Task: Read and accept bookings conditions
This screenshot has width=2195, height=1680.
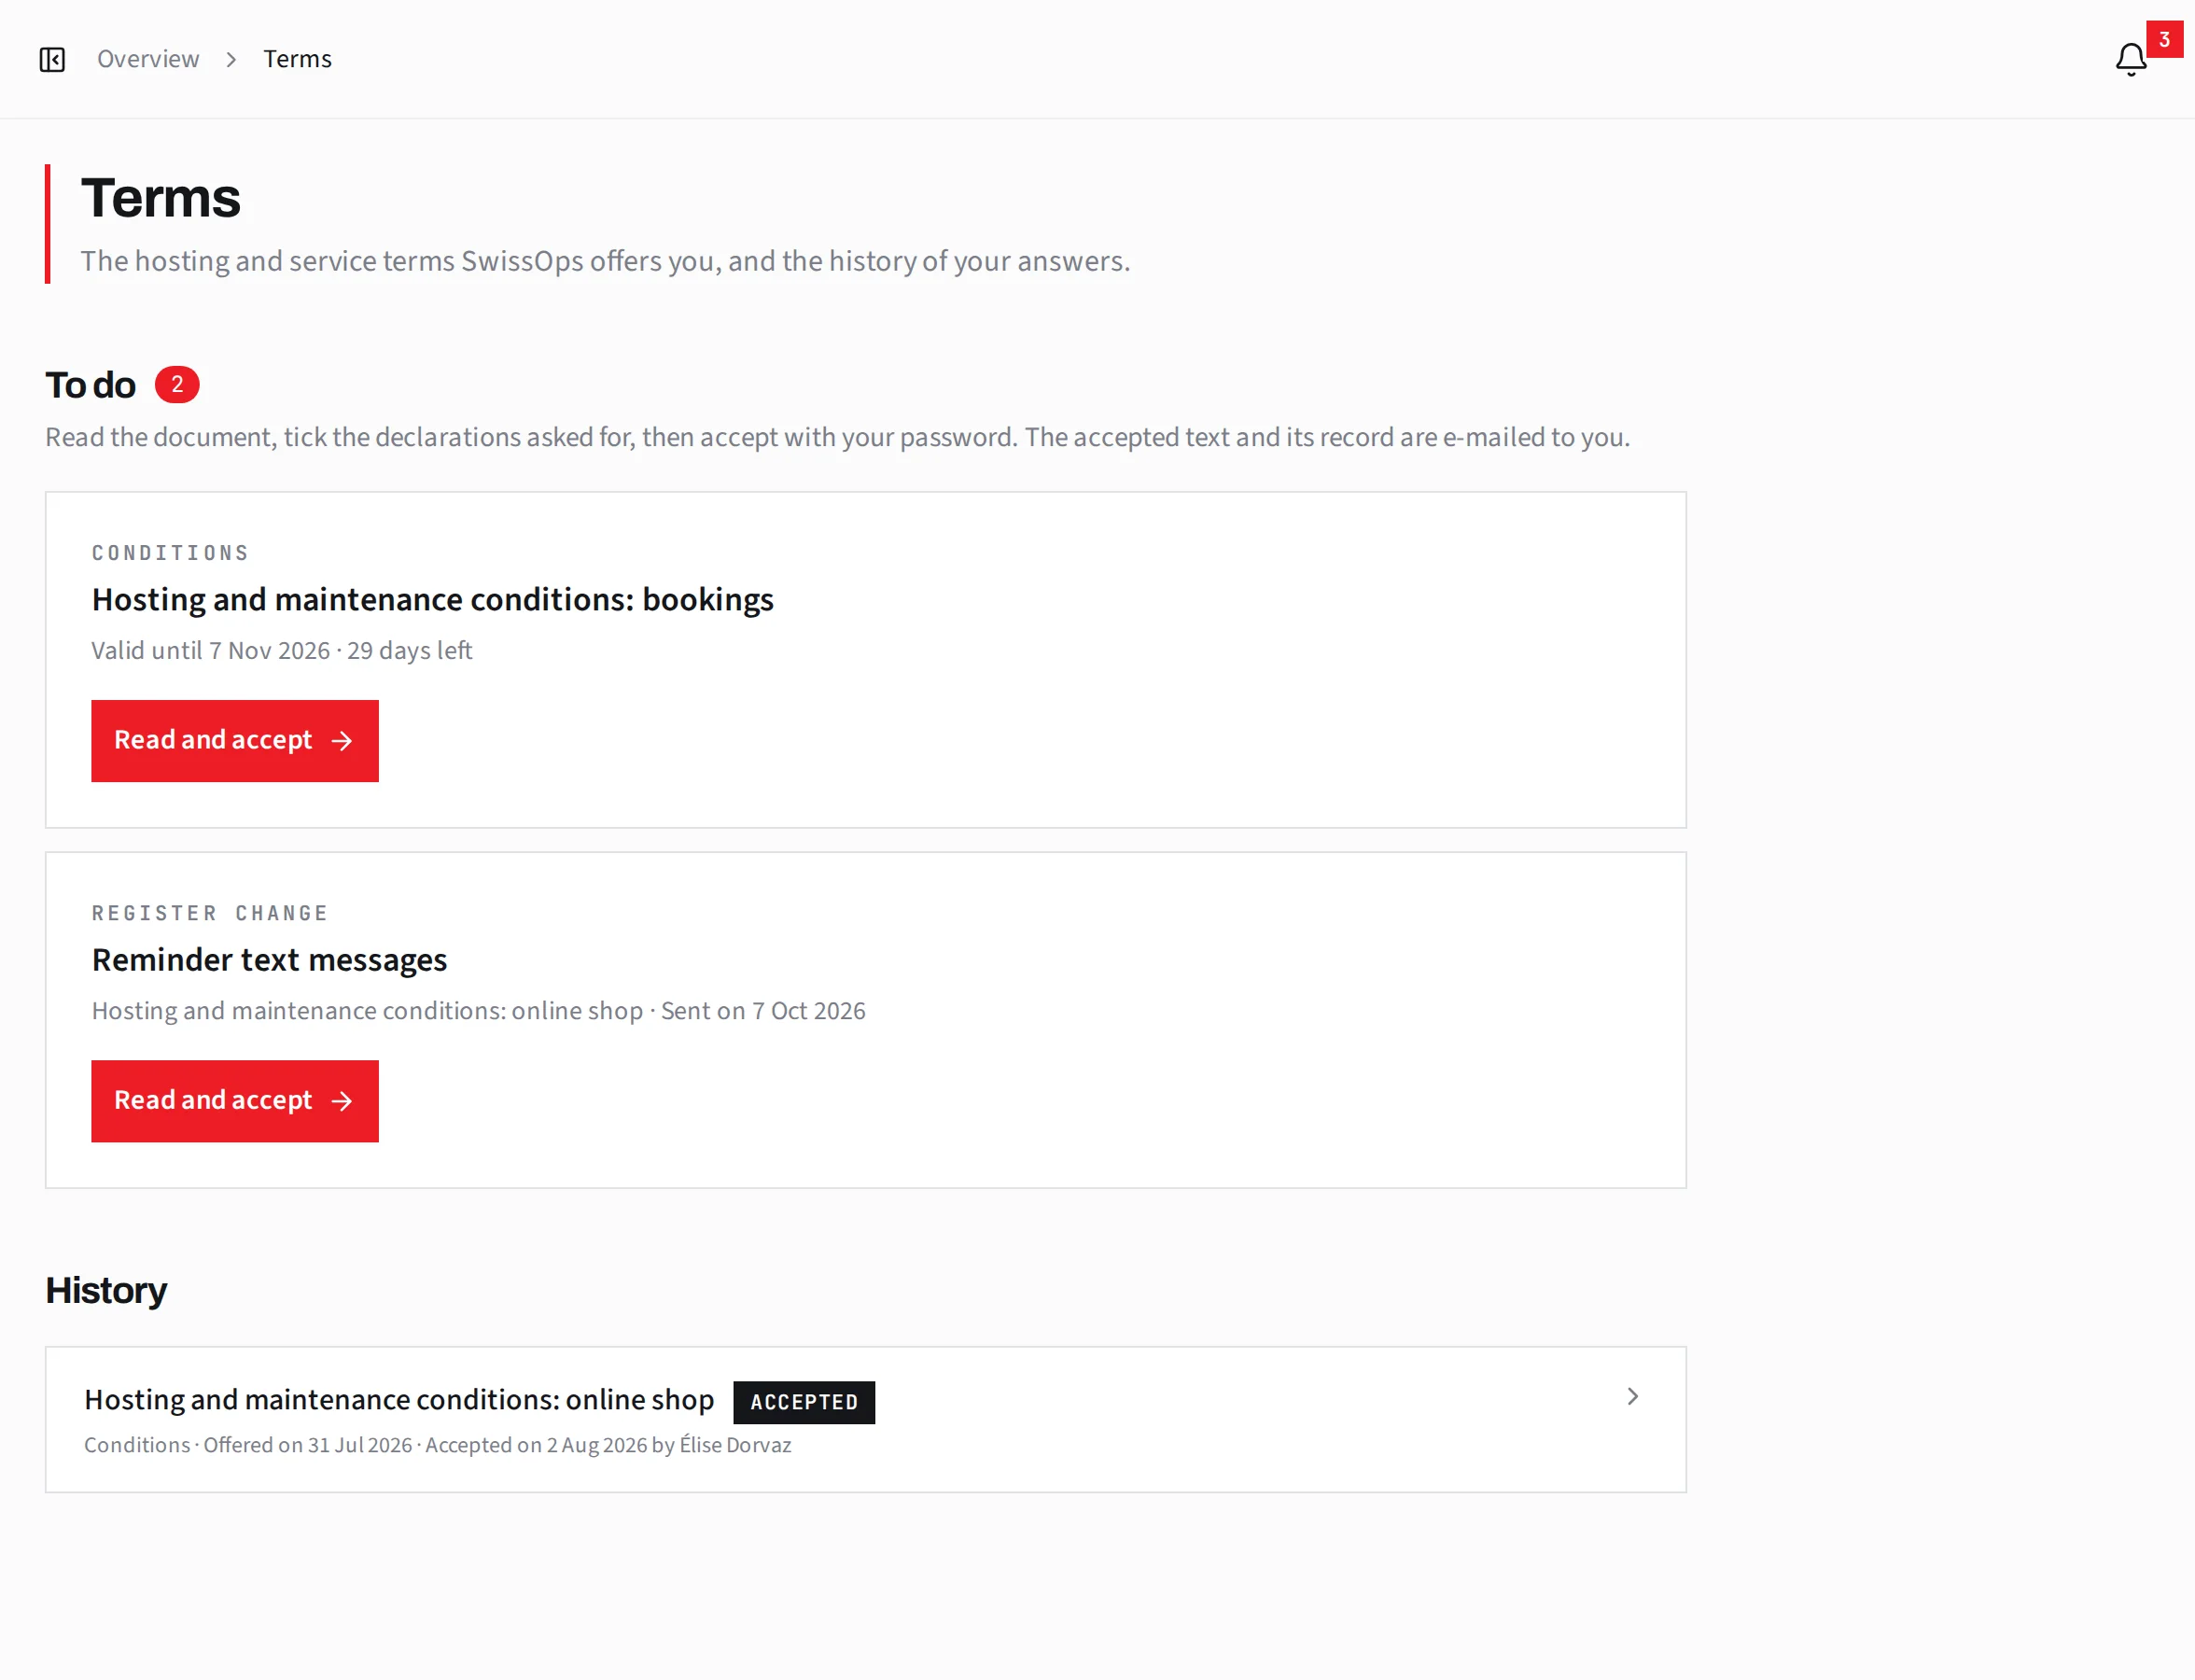Action: tap(235, 741)
